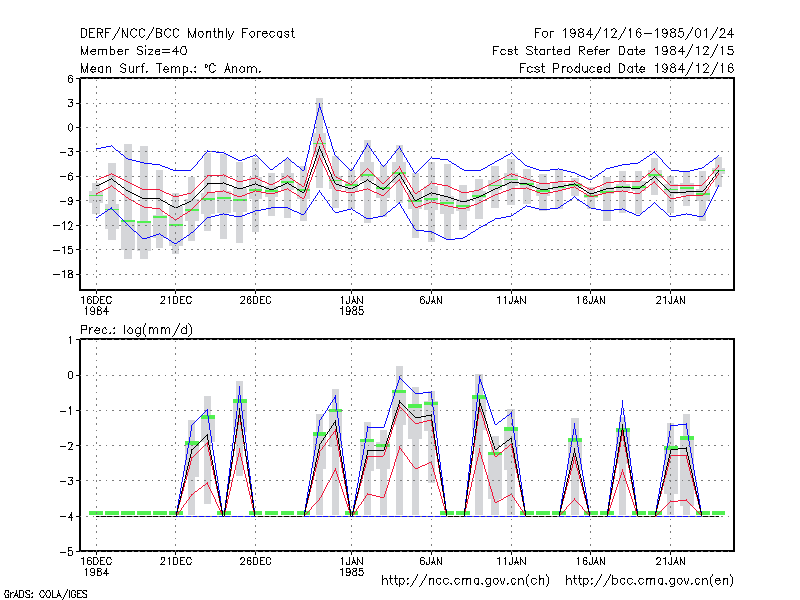Image resolution: width=800 pixels, height=600 pixels.
Task: Click the 11JAN tick label under precipitation chart
Action: 511,561
